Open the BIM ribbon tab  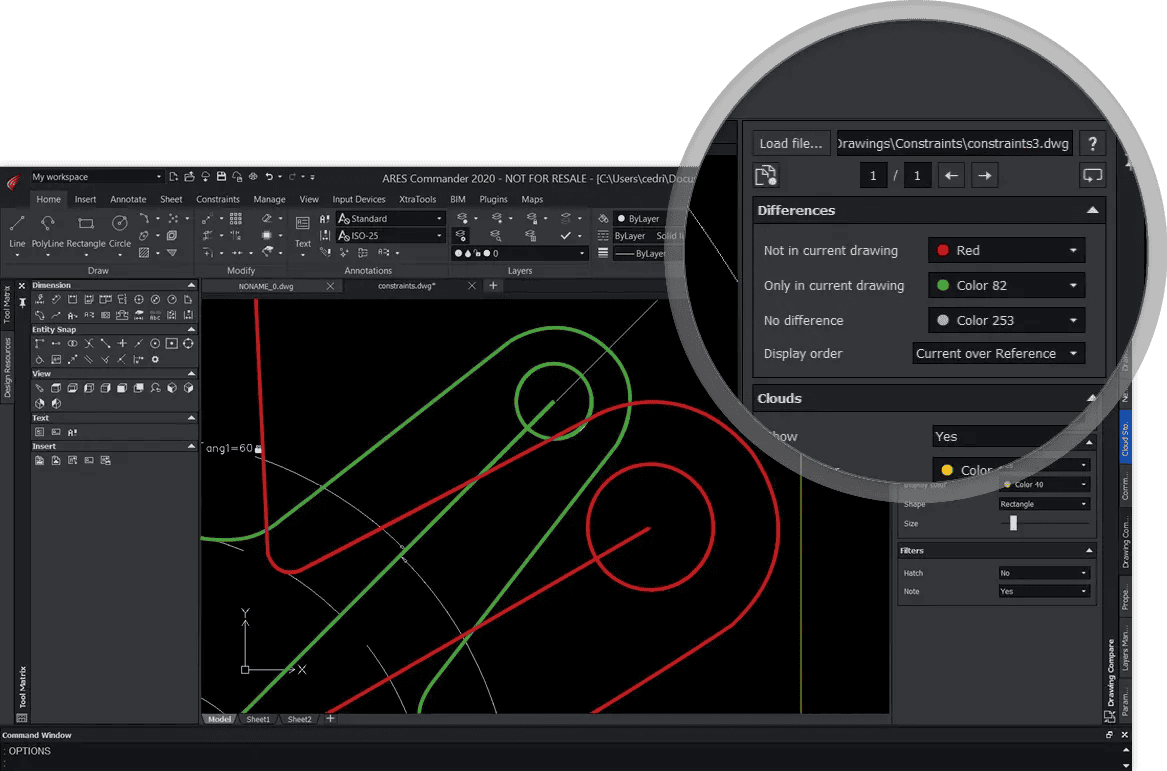coord(458,199)
